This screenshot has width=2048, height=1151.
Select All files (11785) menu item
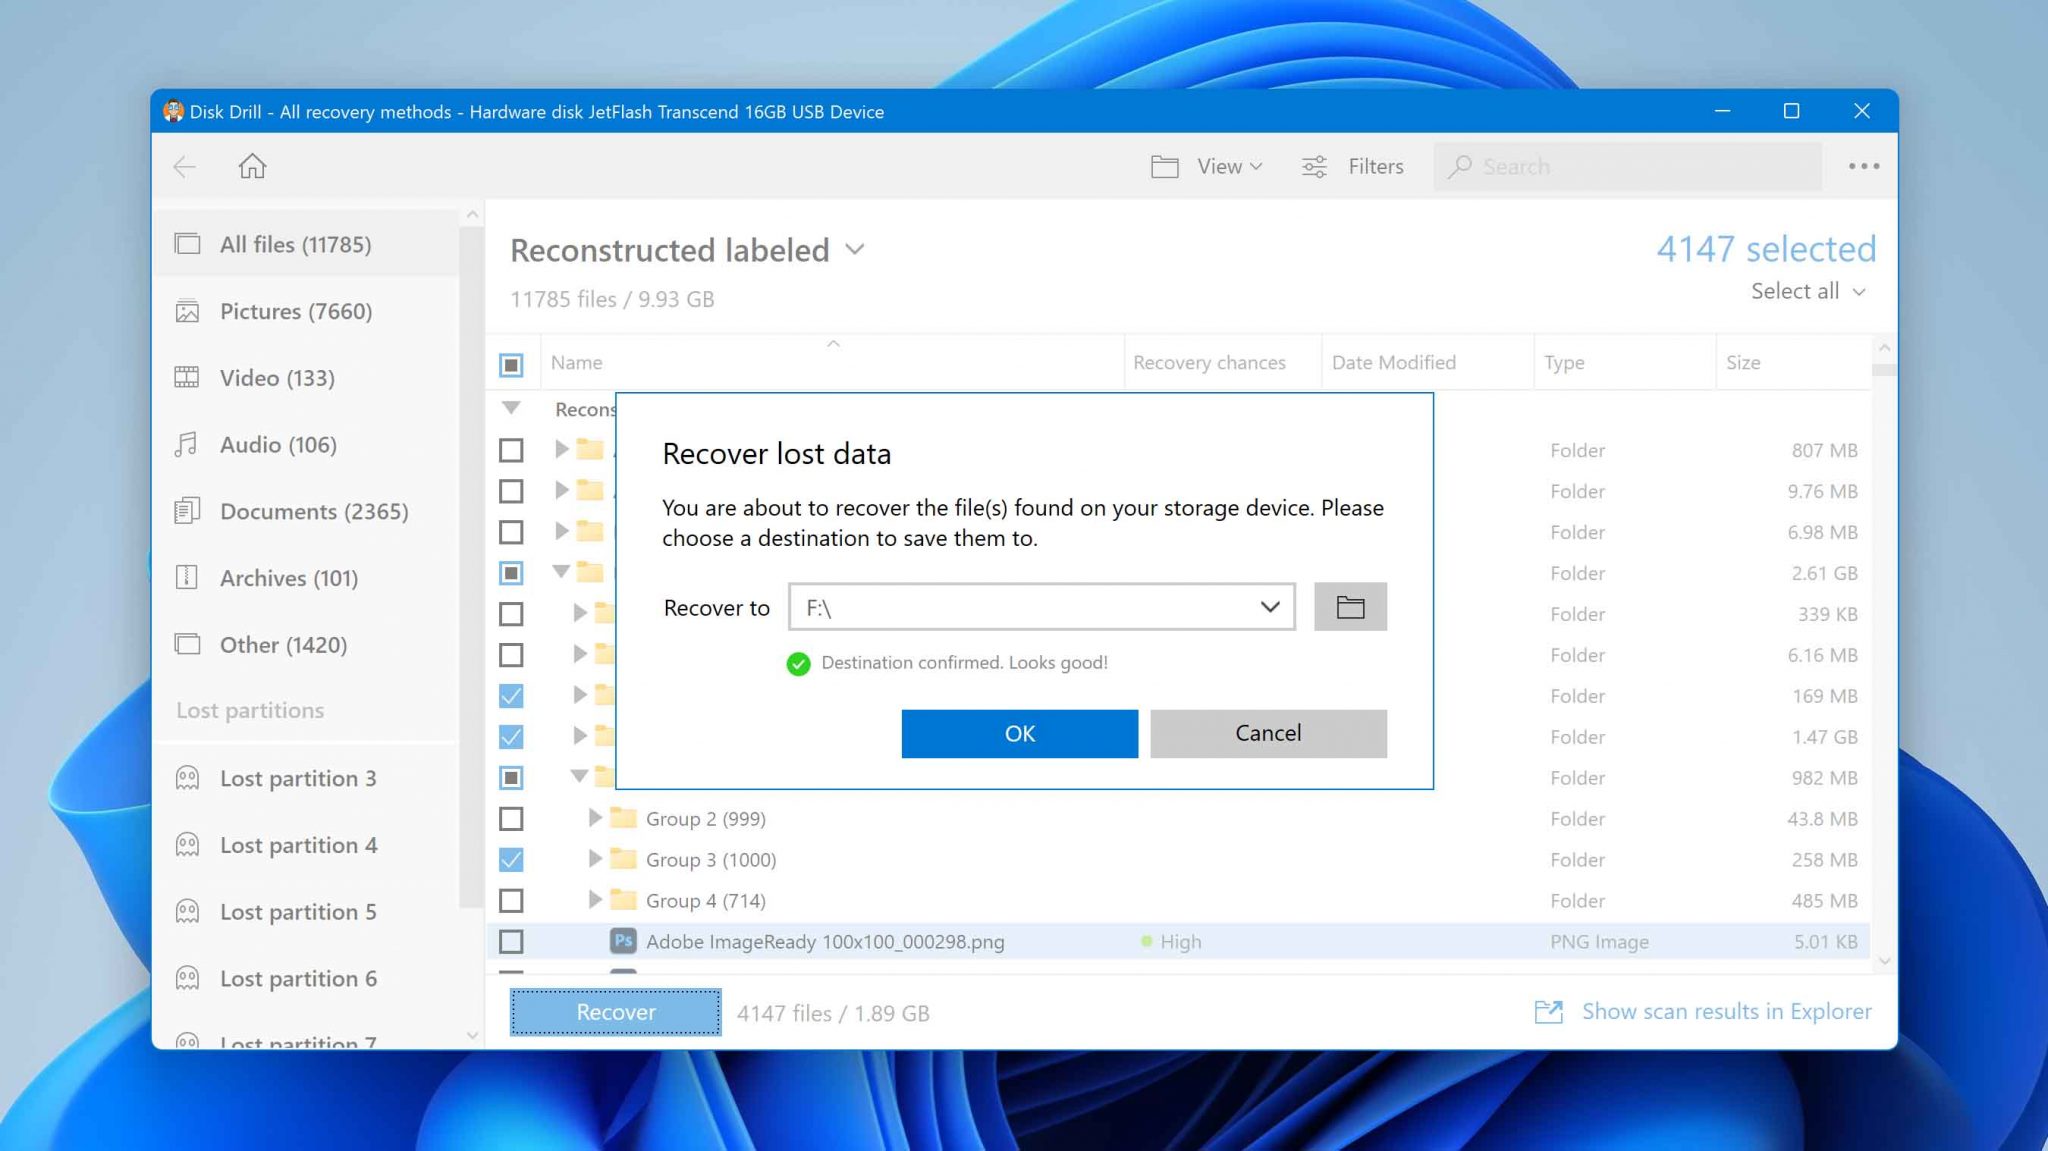[295, 243]
